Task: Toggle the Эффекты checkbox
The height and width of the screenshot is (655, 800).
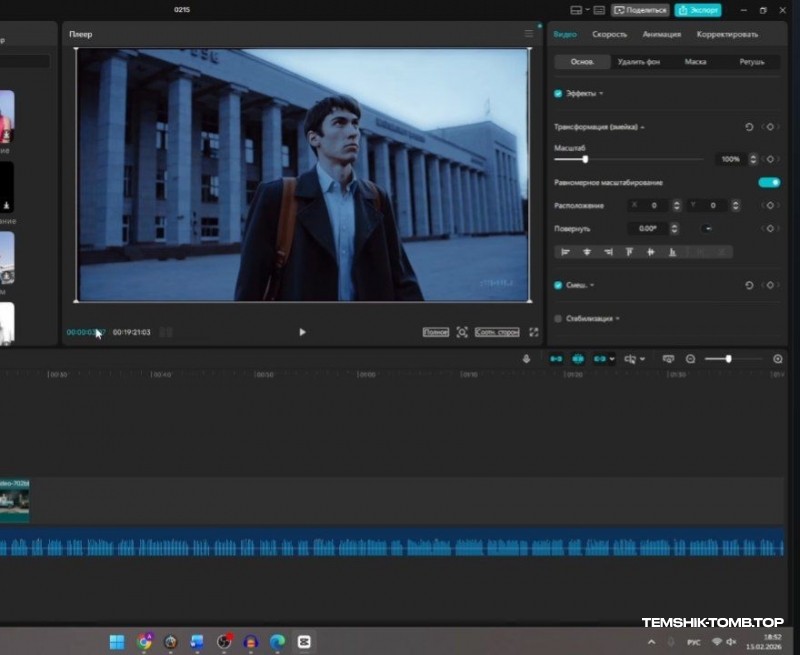Action: tap(558, 93)
